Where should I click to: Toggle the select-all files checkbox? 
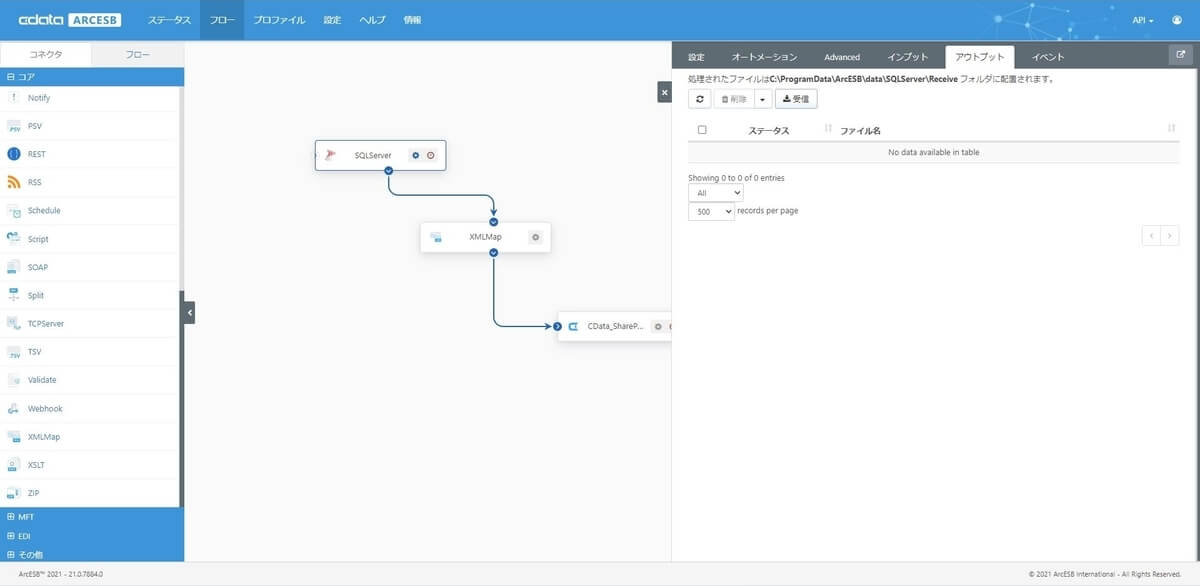[702, 130]
